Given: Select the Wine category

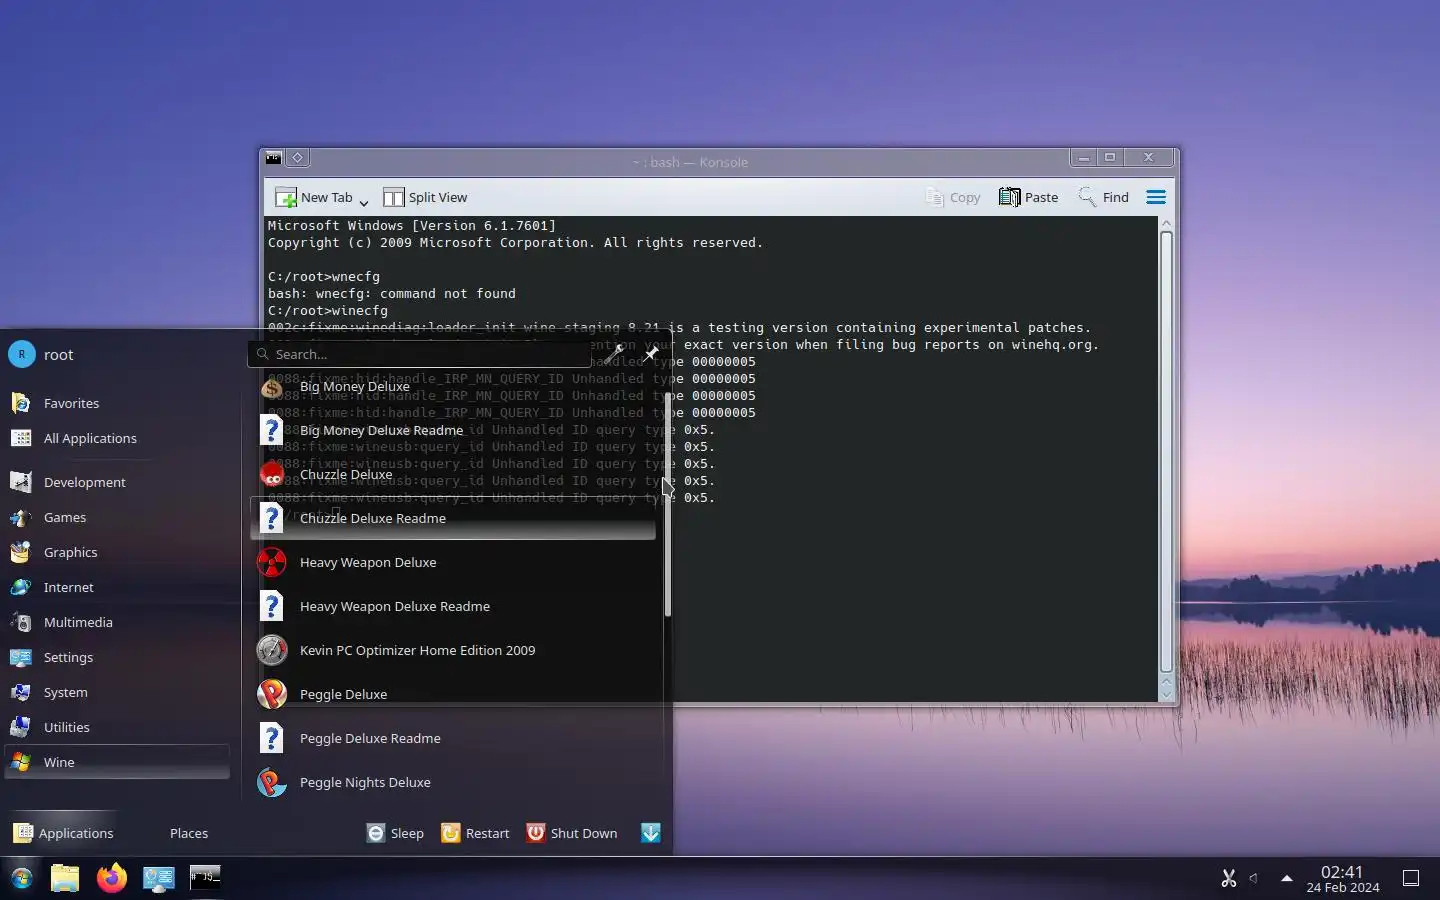Looking at the screenshot, I should [x=118, y=762].
